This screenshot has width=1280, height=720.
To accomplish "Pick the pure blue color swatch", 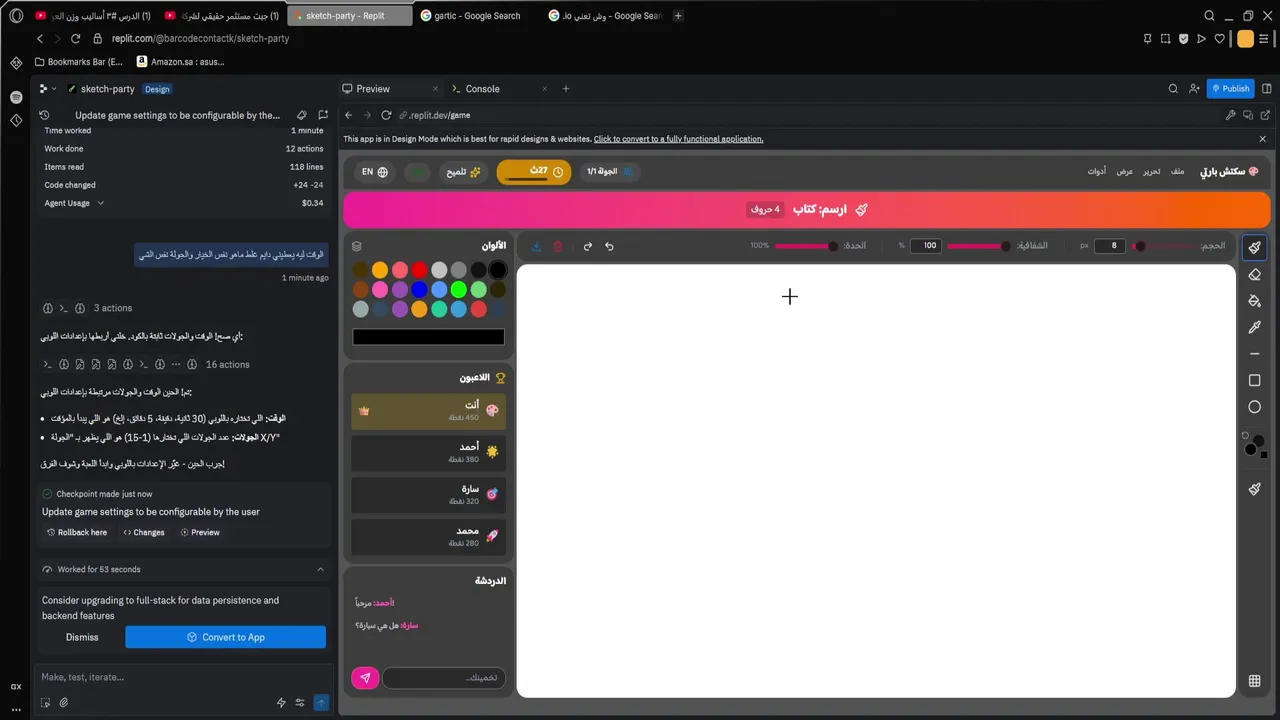I will coord(420,290).
